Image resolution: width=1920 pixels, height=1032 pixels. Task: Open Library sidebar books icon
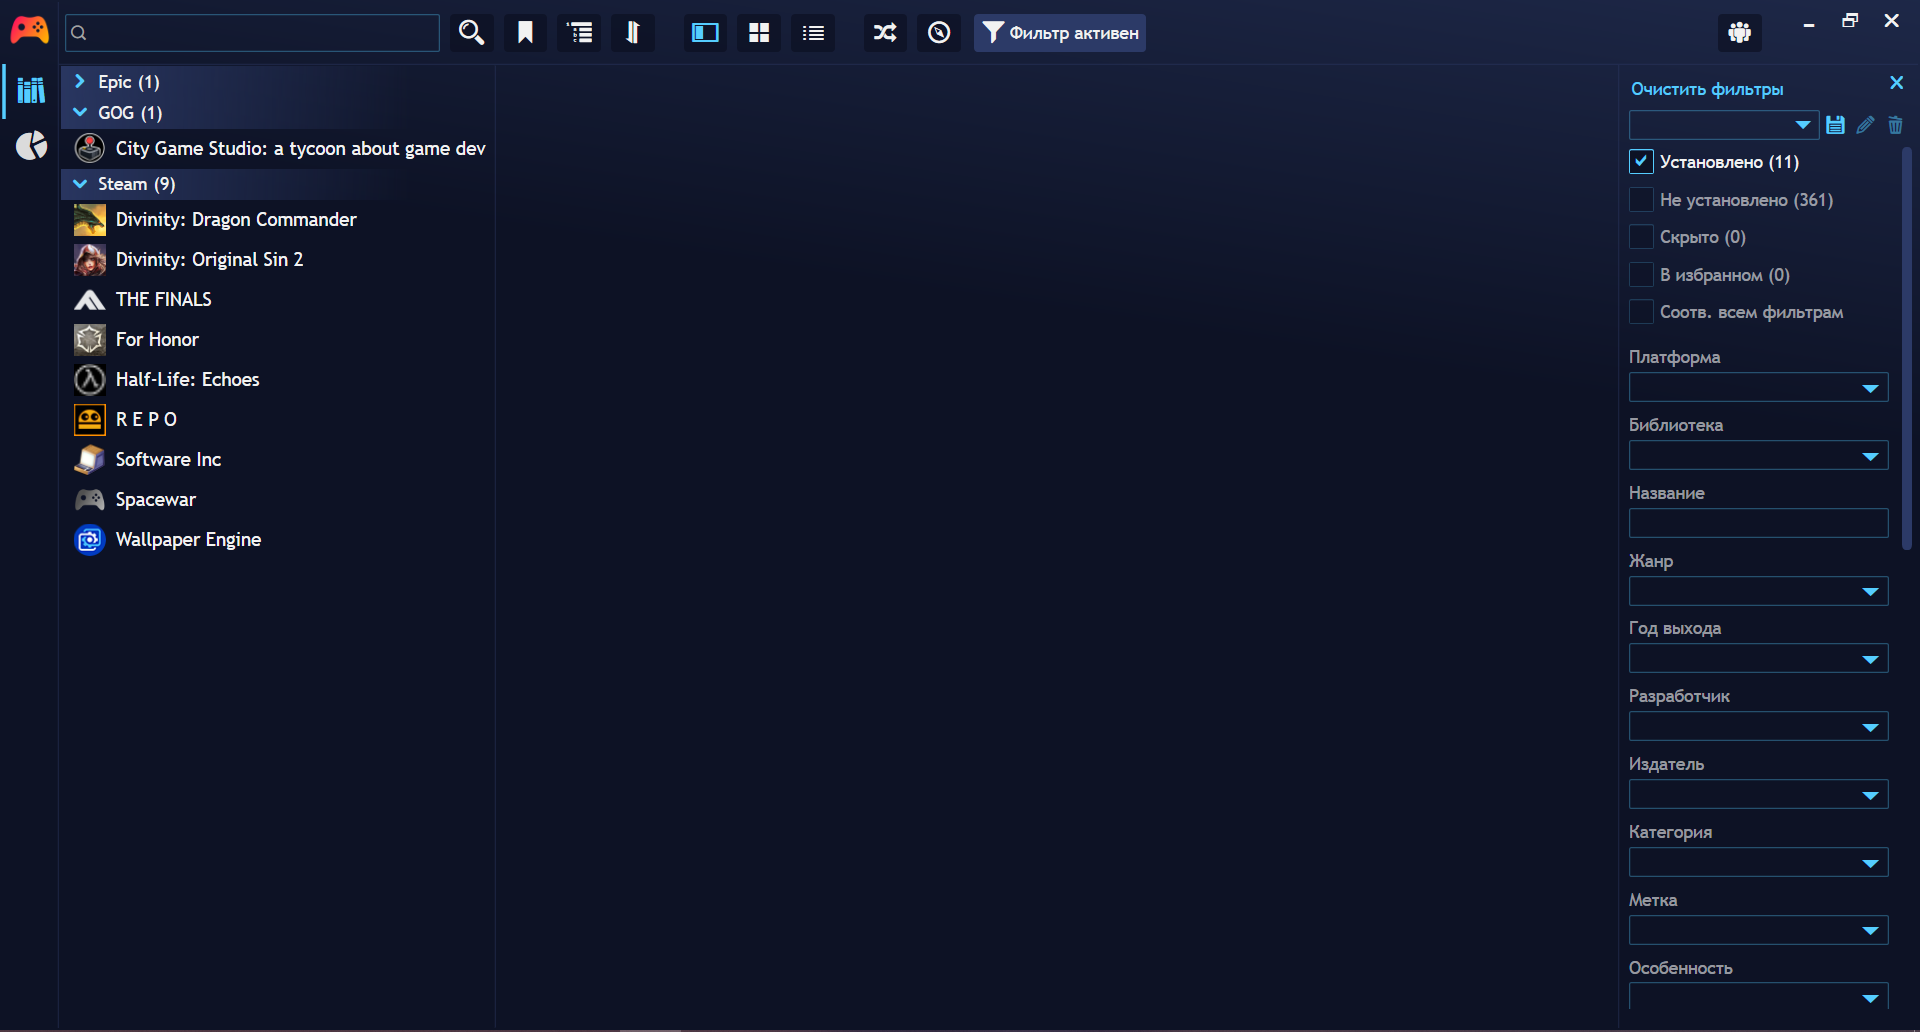pyautogui.click(x=31, y=91)
